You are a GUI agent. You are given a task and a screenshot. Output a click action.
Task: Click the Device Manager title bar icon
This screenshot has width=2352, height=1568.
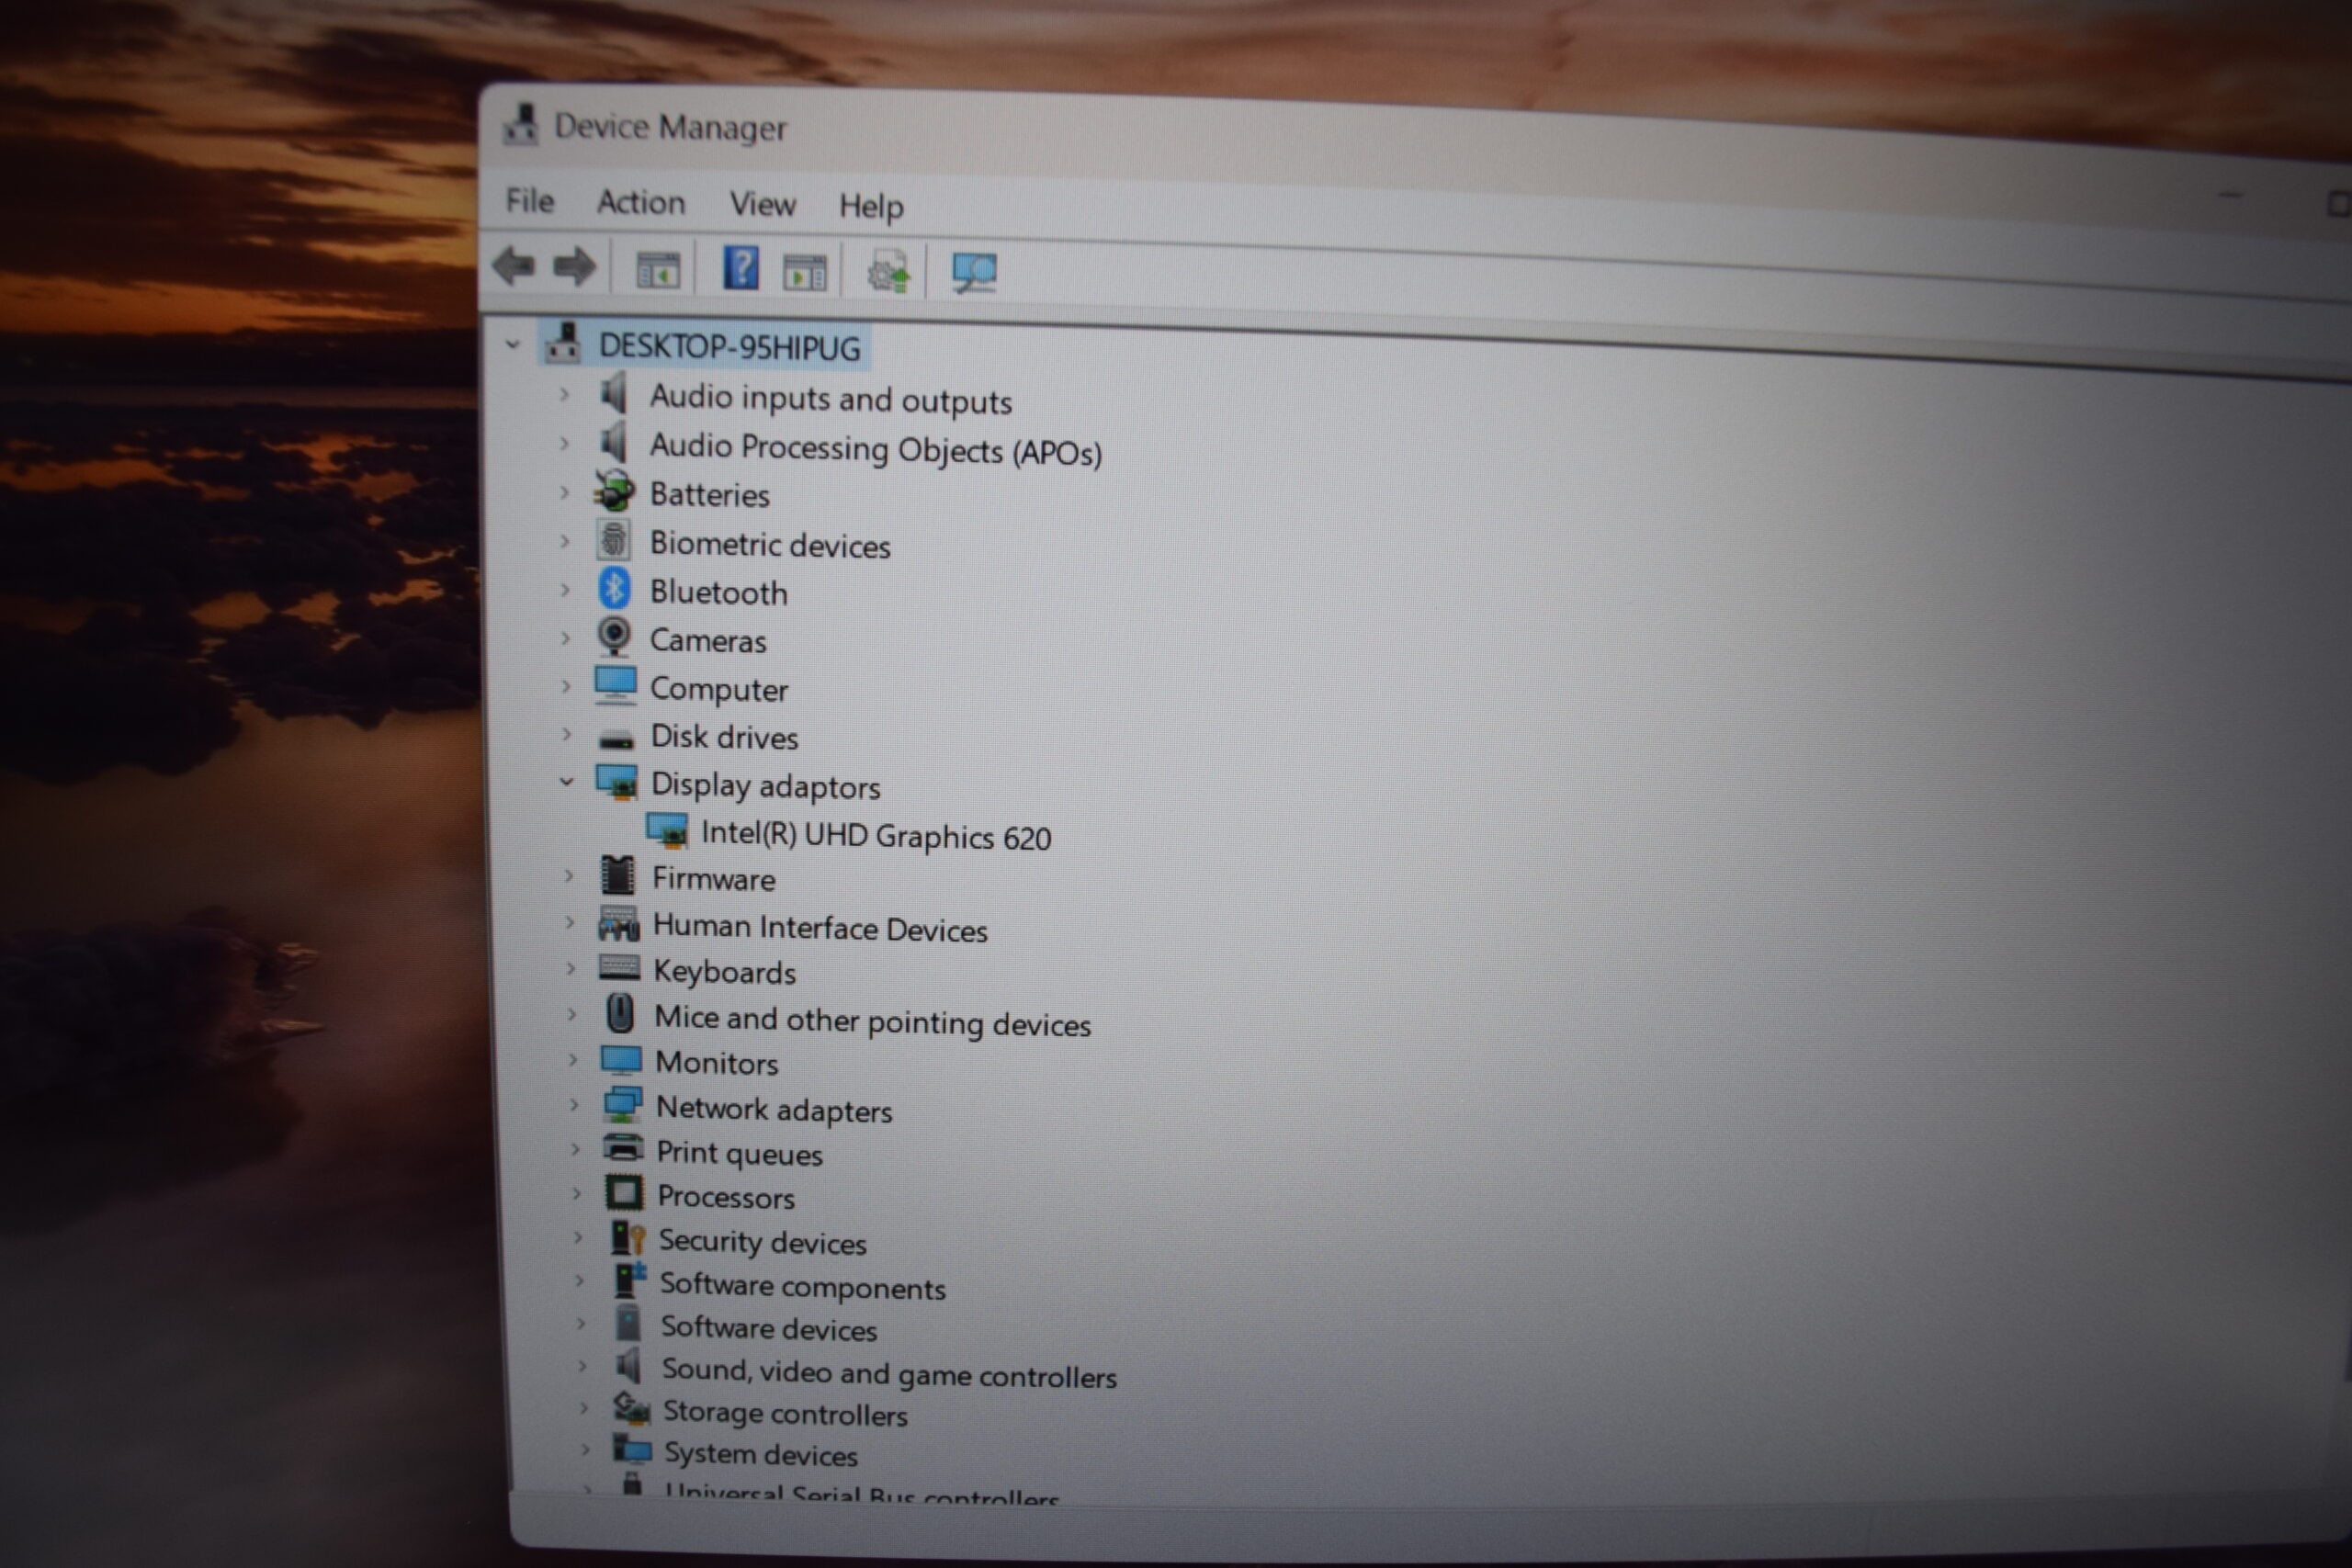coord(520,124)
